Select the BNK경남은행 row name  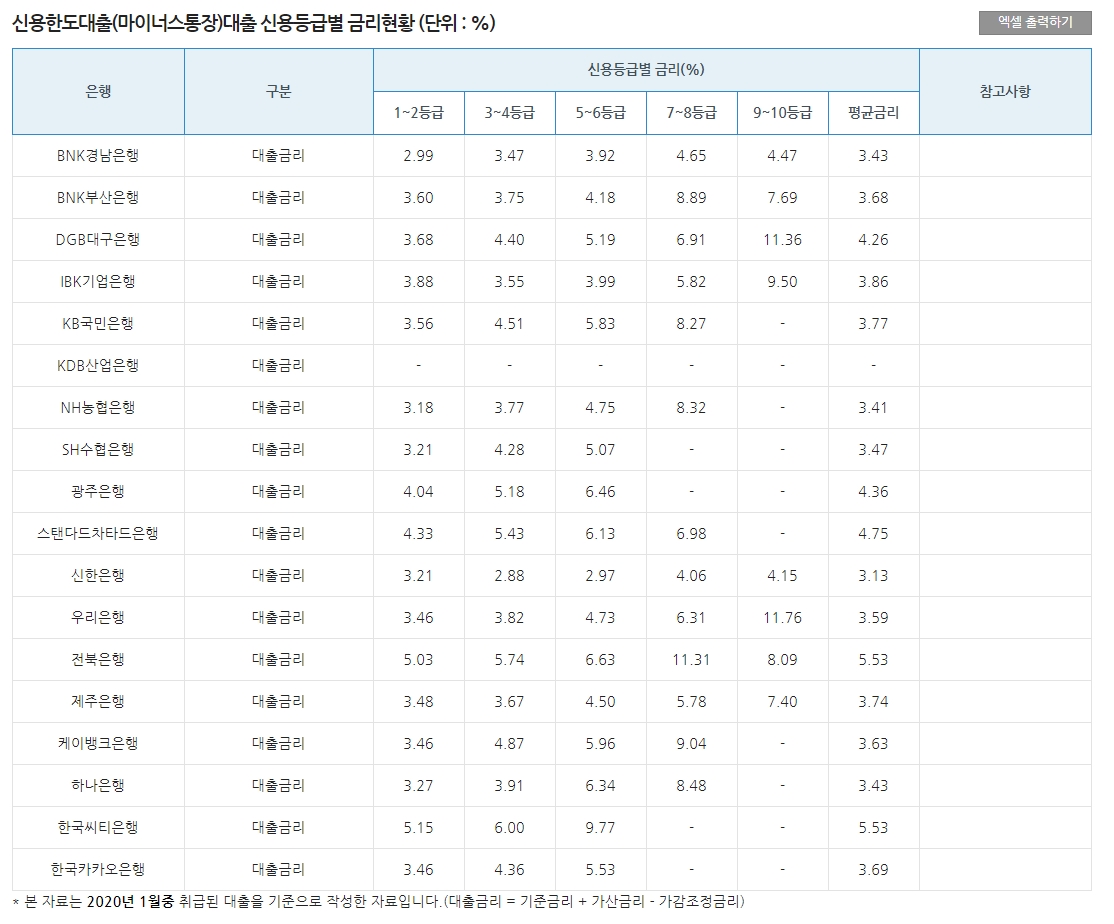[x=98, y=156]
